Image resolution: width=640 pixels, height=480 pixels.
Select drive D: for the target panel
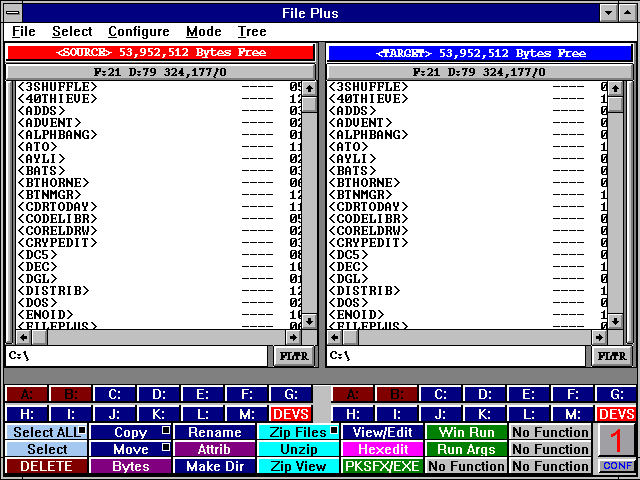tap(485, 394)
